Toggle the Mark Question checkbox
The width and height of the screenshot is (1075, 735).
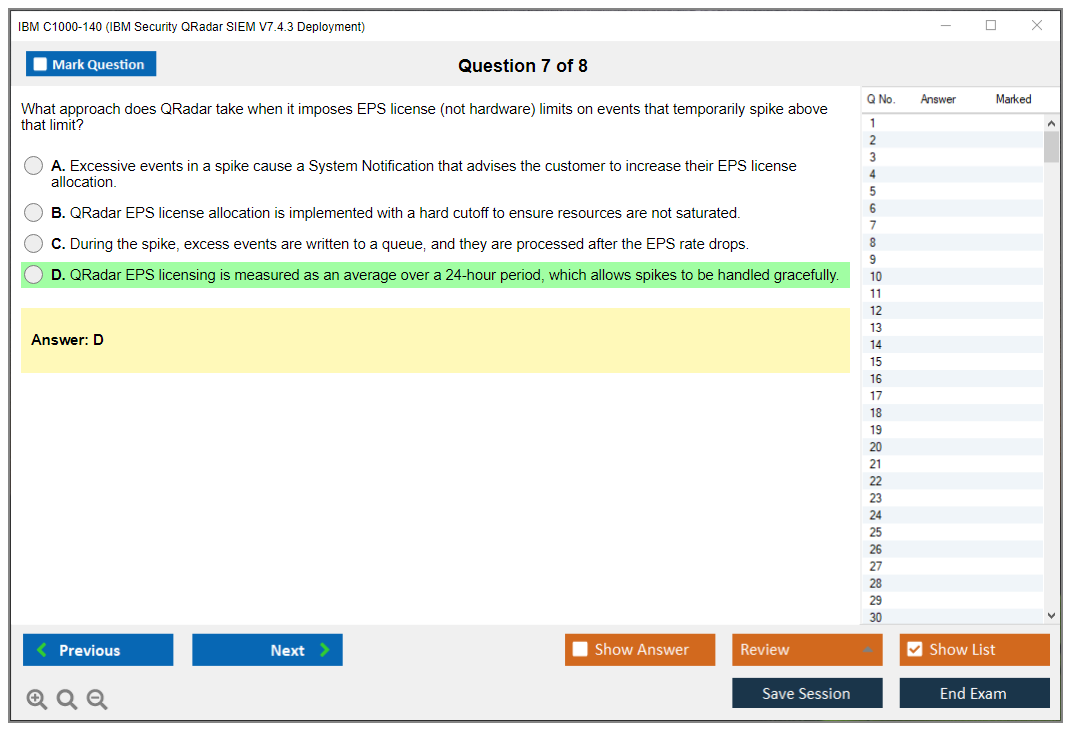click(x=41, y=65)
